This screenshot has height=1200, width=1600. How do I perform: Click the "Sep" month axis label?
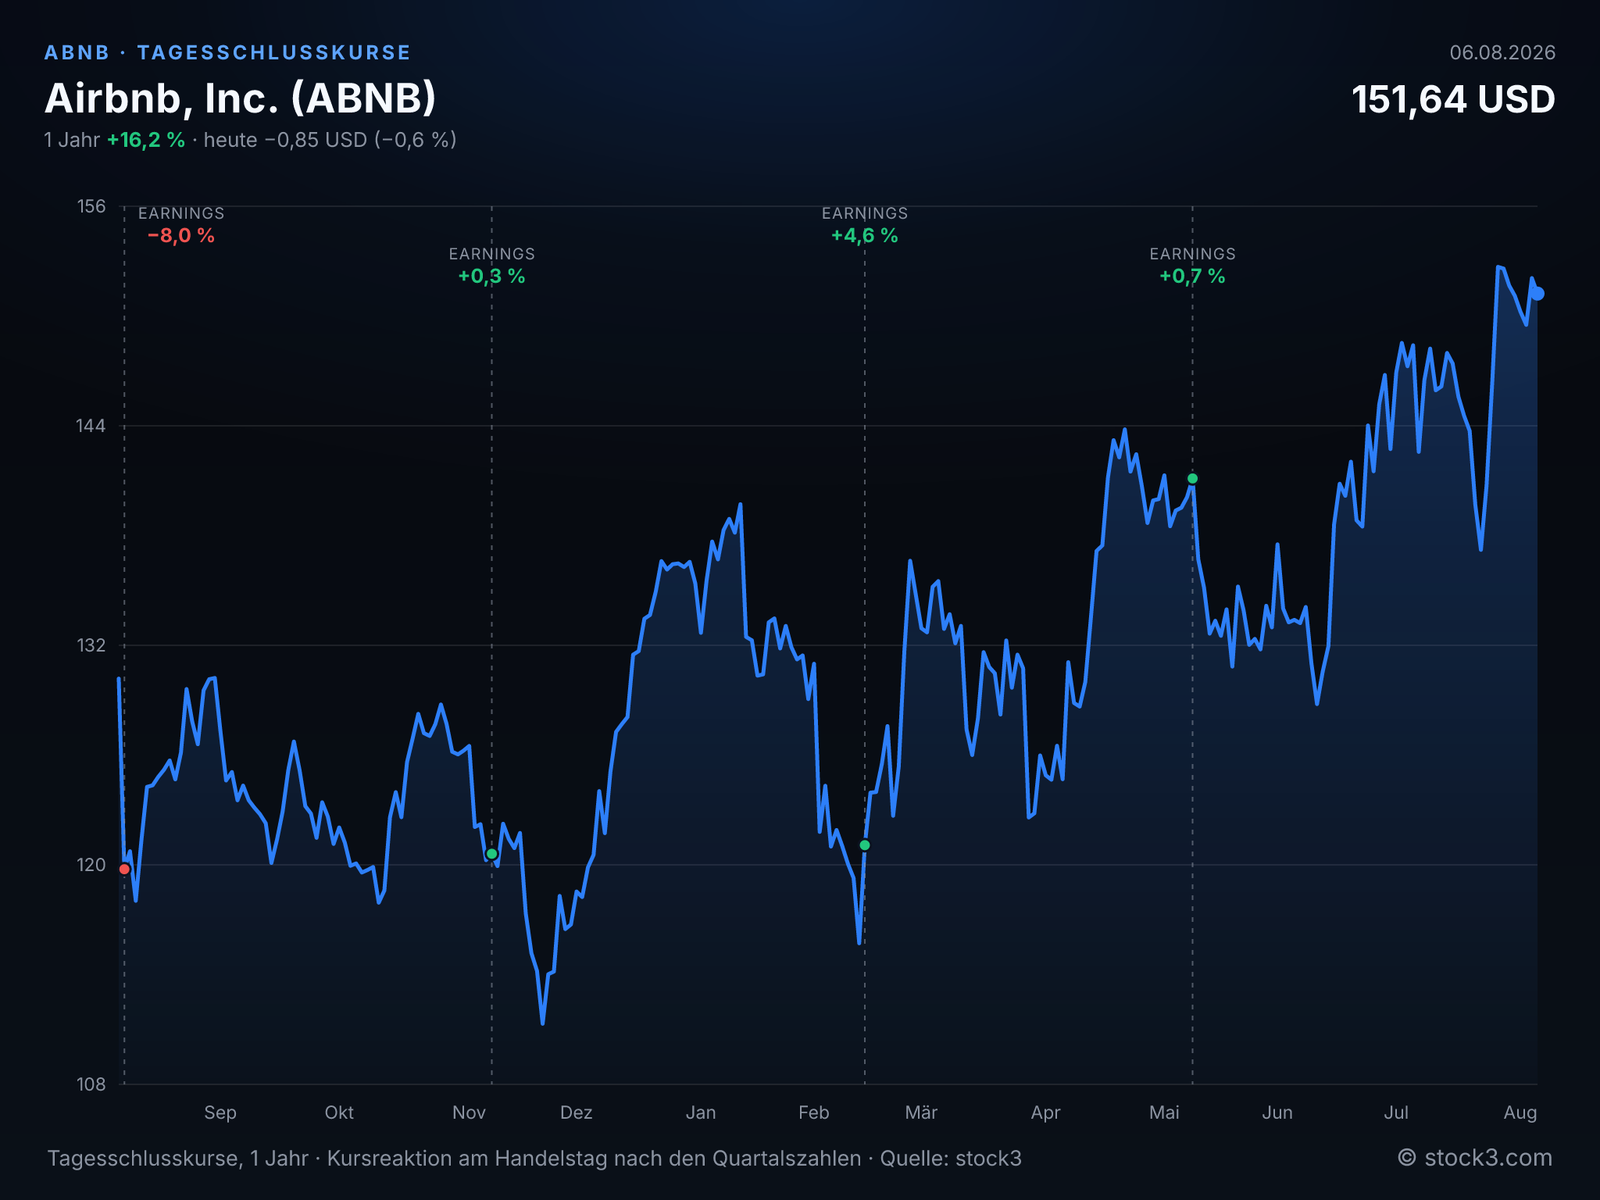[220, 1113]
